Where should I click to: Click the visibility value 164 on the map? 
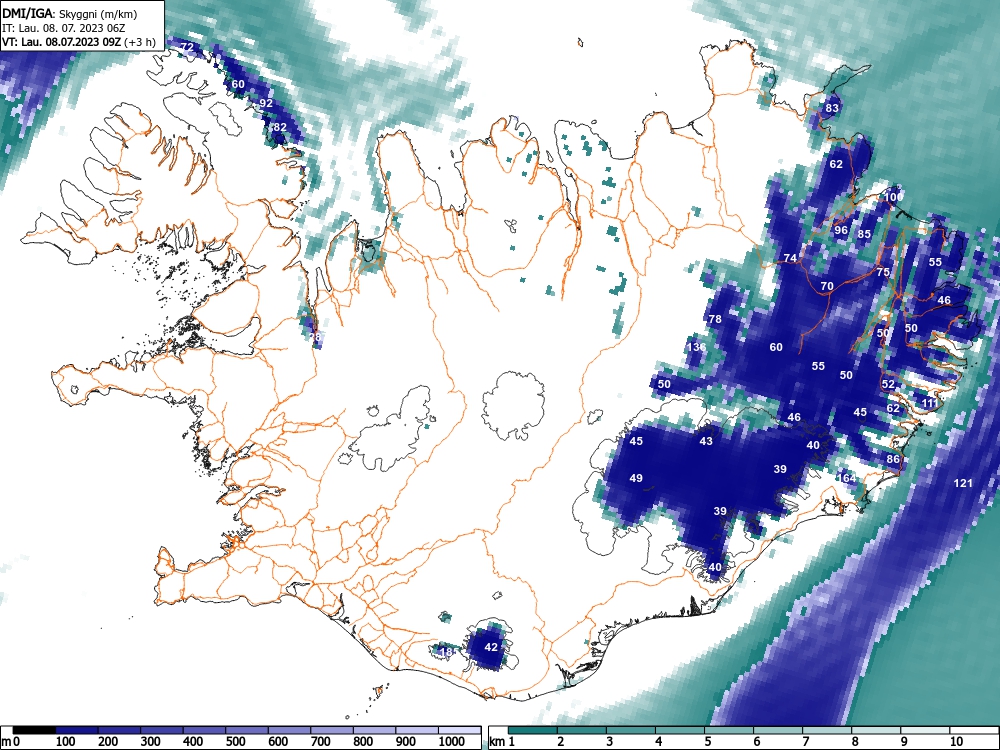846,478
